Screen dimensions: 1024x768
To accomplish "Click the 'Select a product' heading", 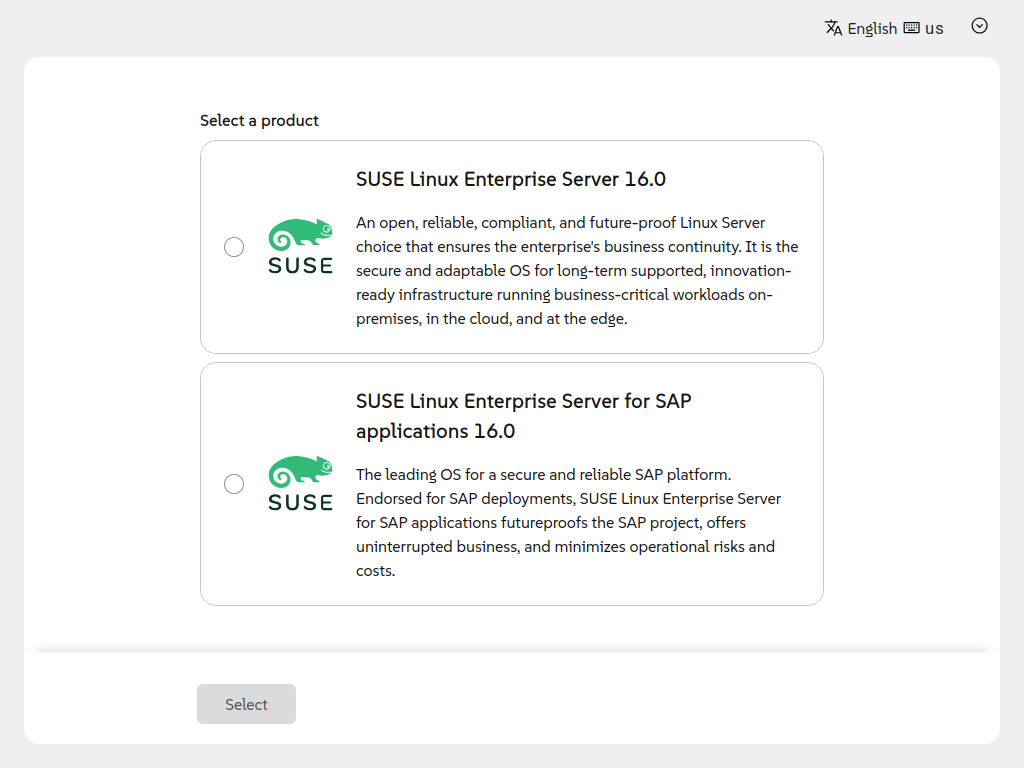I will coord(259,120).
